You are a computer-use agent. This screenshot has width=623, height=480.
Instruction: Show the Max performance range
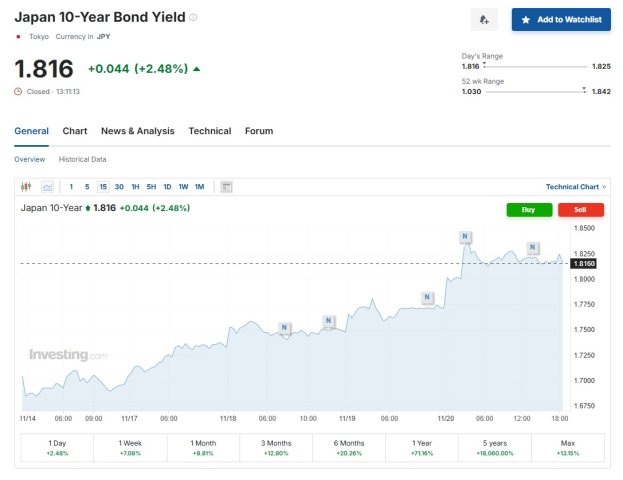pos(568,447)
